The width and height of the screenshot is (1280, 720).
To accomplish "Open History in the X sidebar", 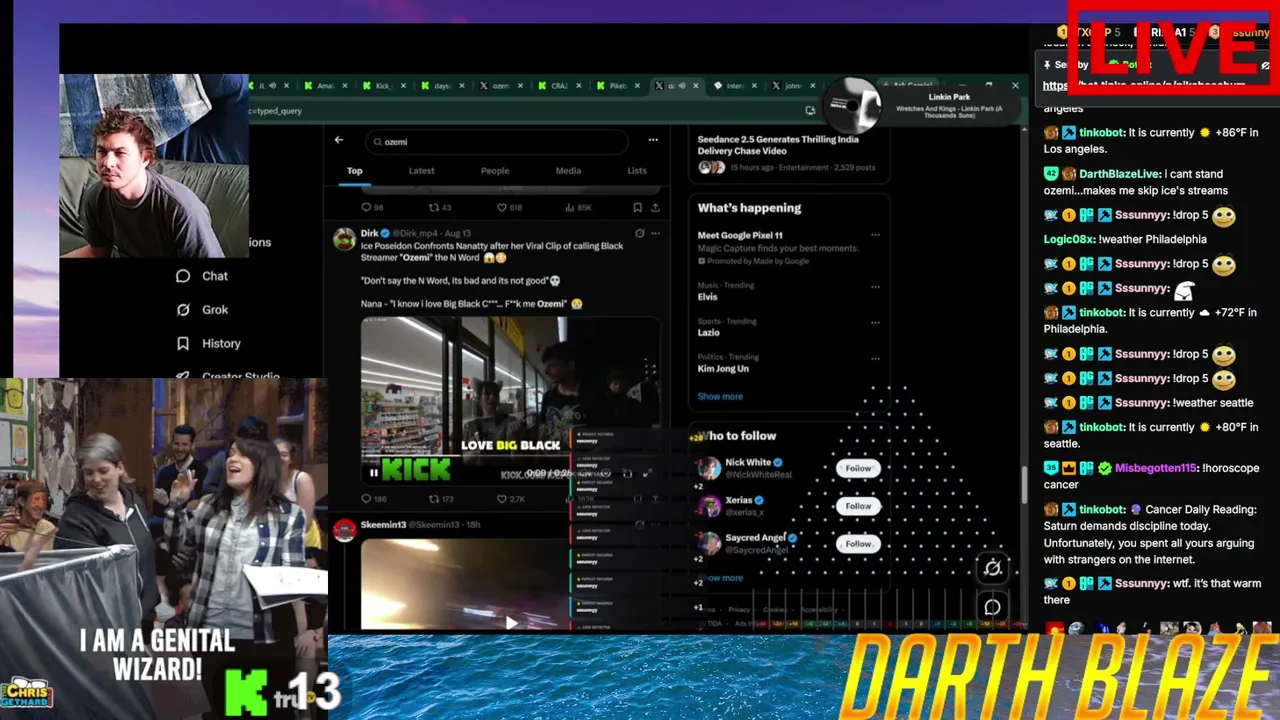I will 208,343.
